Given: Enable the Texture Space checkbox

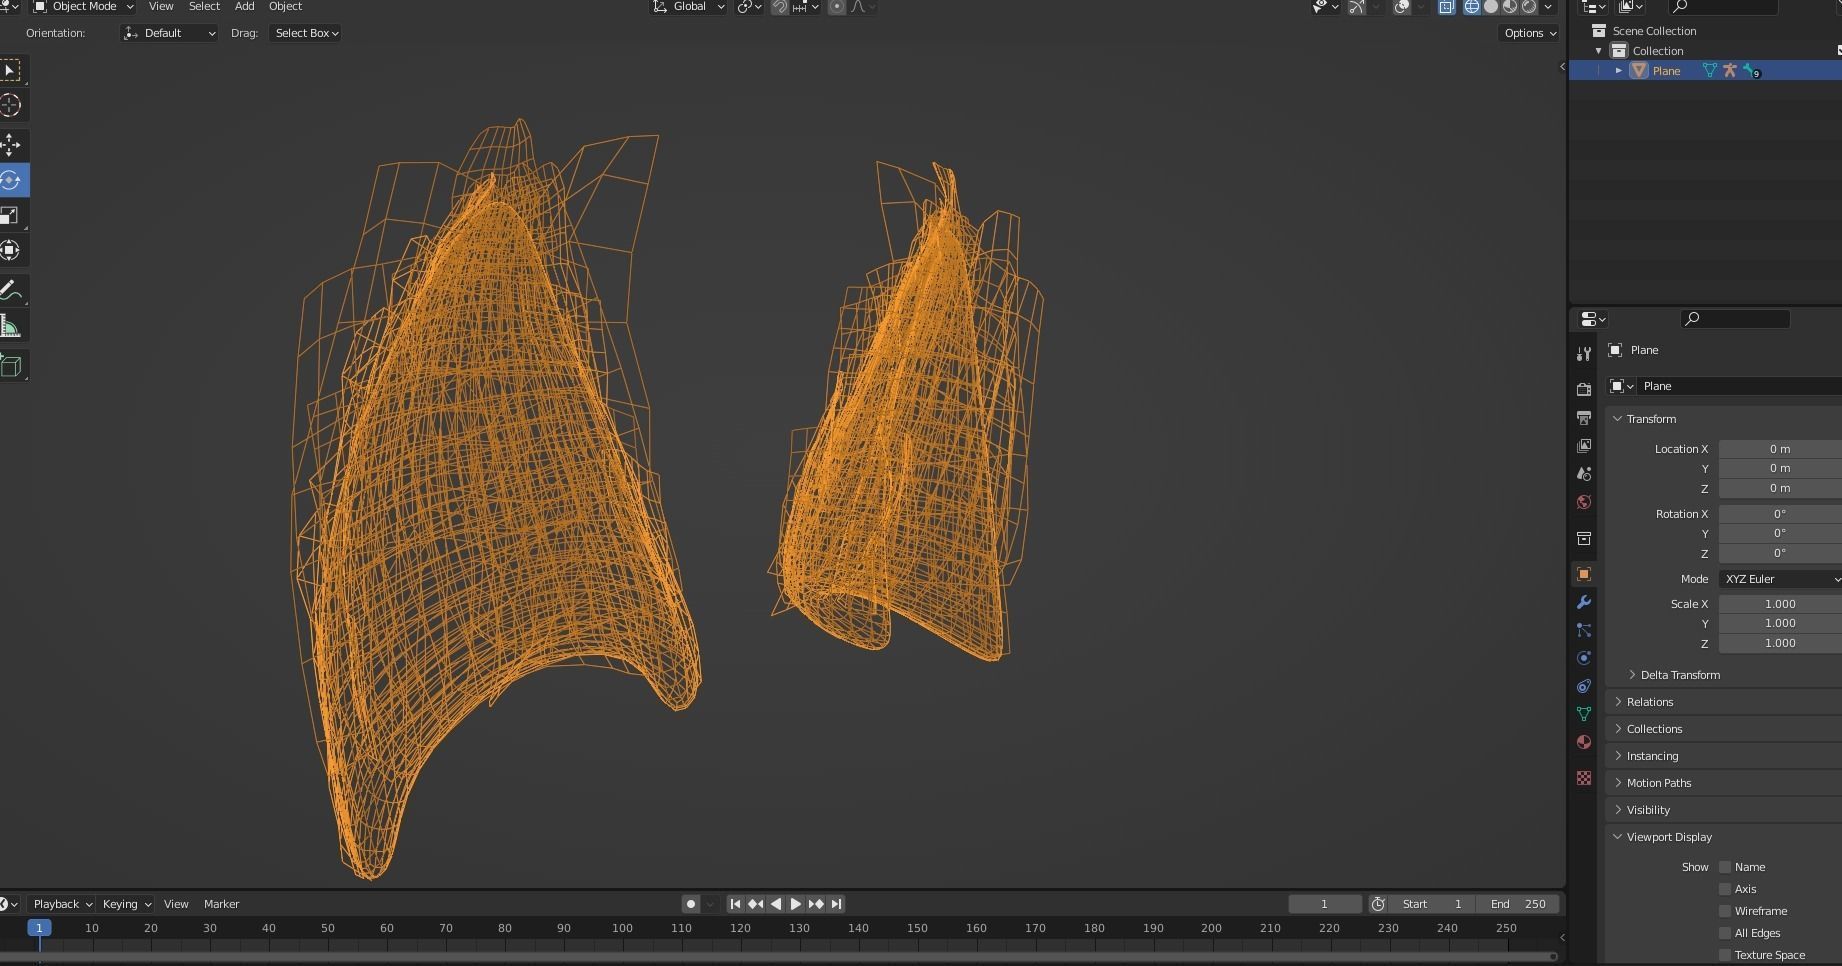Looking at the screenshot, I should [1725, 955].
